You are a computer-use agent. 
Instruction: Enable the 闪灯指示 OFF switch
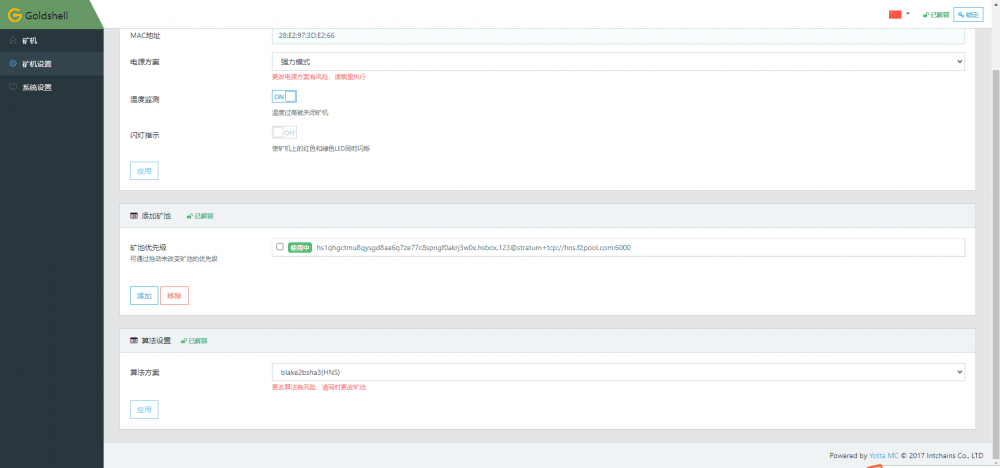pos(284,133)
